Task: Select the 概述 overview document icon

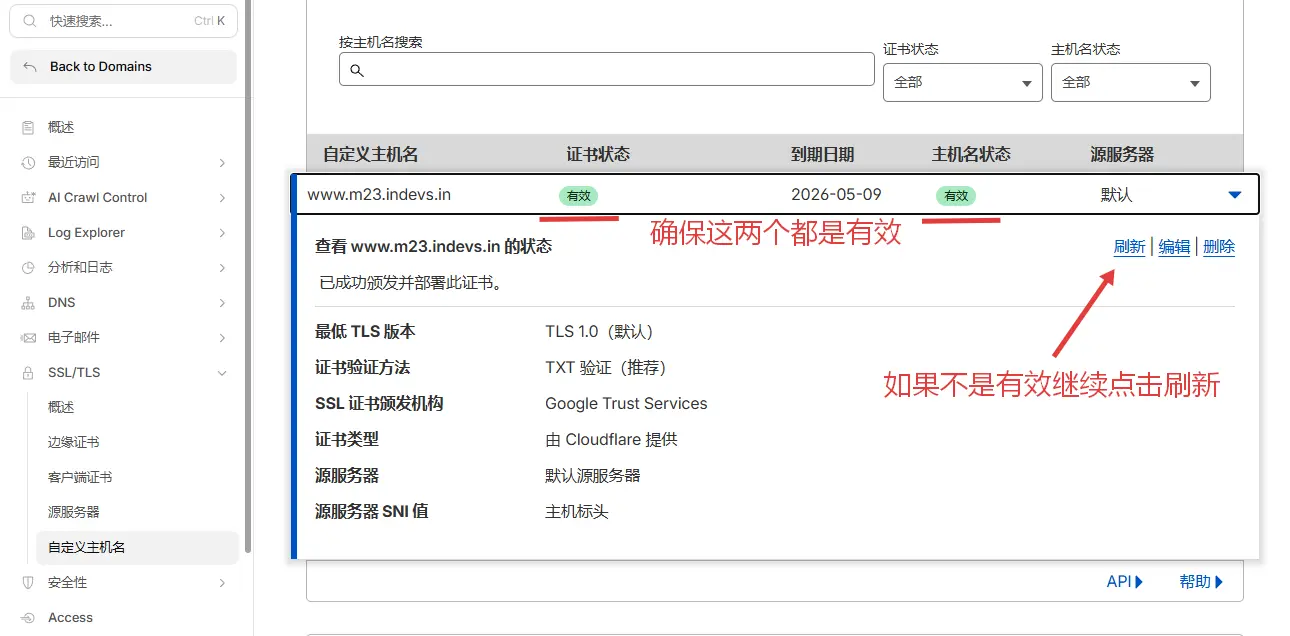Action: point(29,127)
